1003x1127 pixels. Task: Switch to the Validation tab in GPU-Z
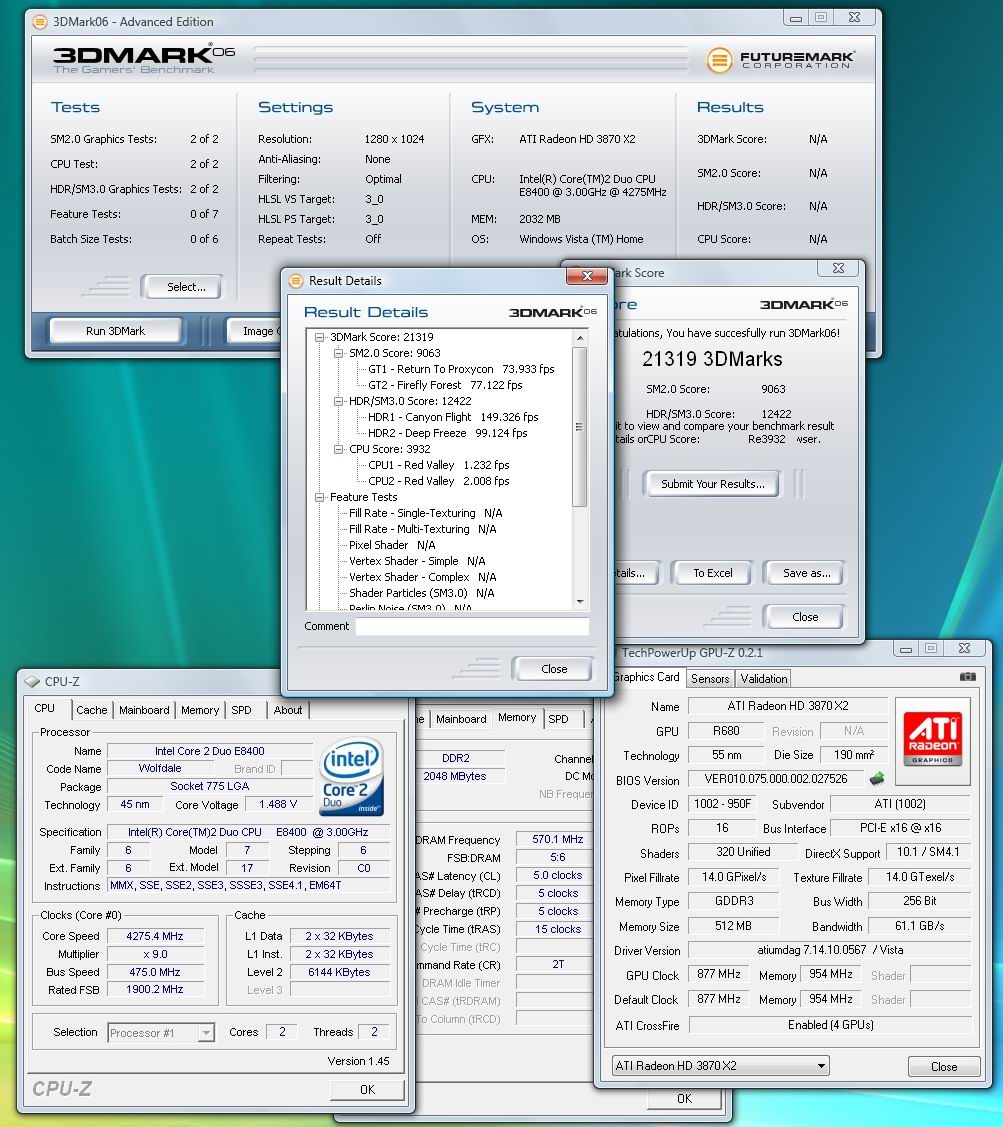pos(764,678)
